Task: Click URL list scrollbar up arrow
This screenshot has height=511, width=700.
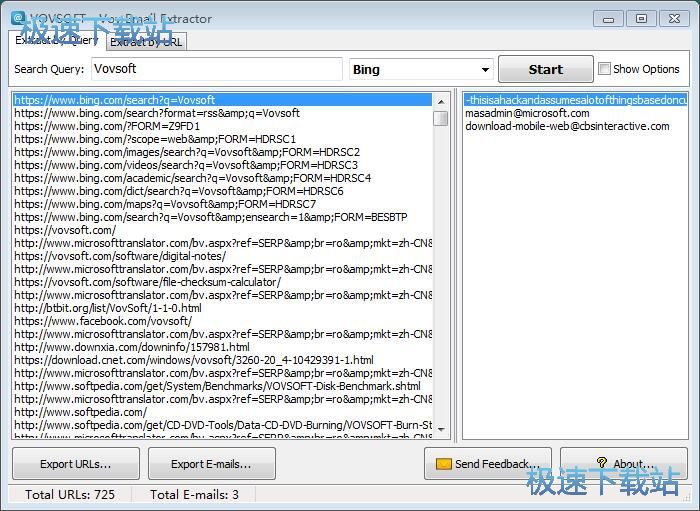Action: pos(441,102)
